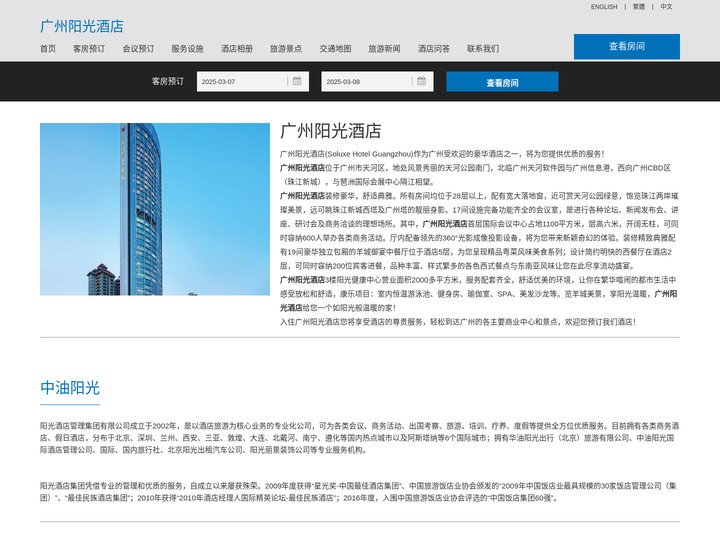Go to 旅游新闻 page
Screen dimensions: 720x540
pos(384,48)
